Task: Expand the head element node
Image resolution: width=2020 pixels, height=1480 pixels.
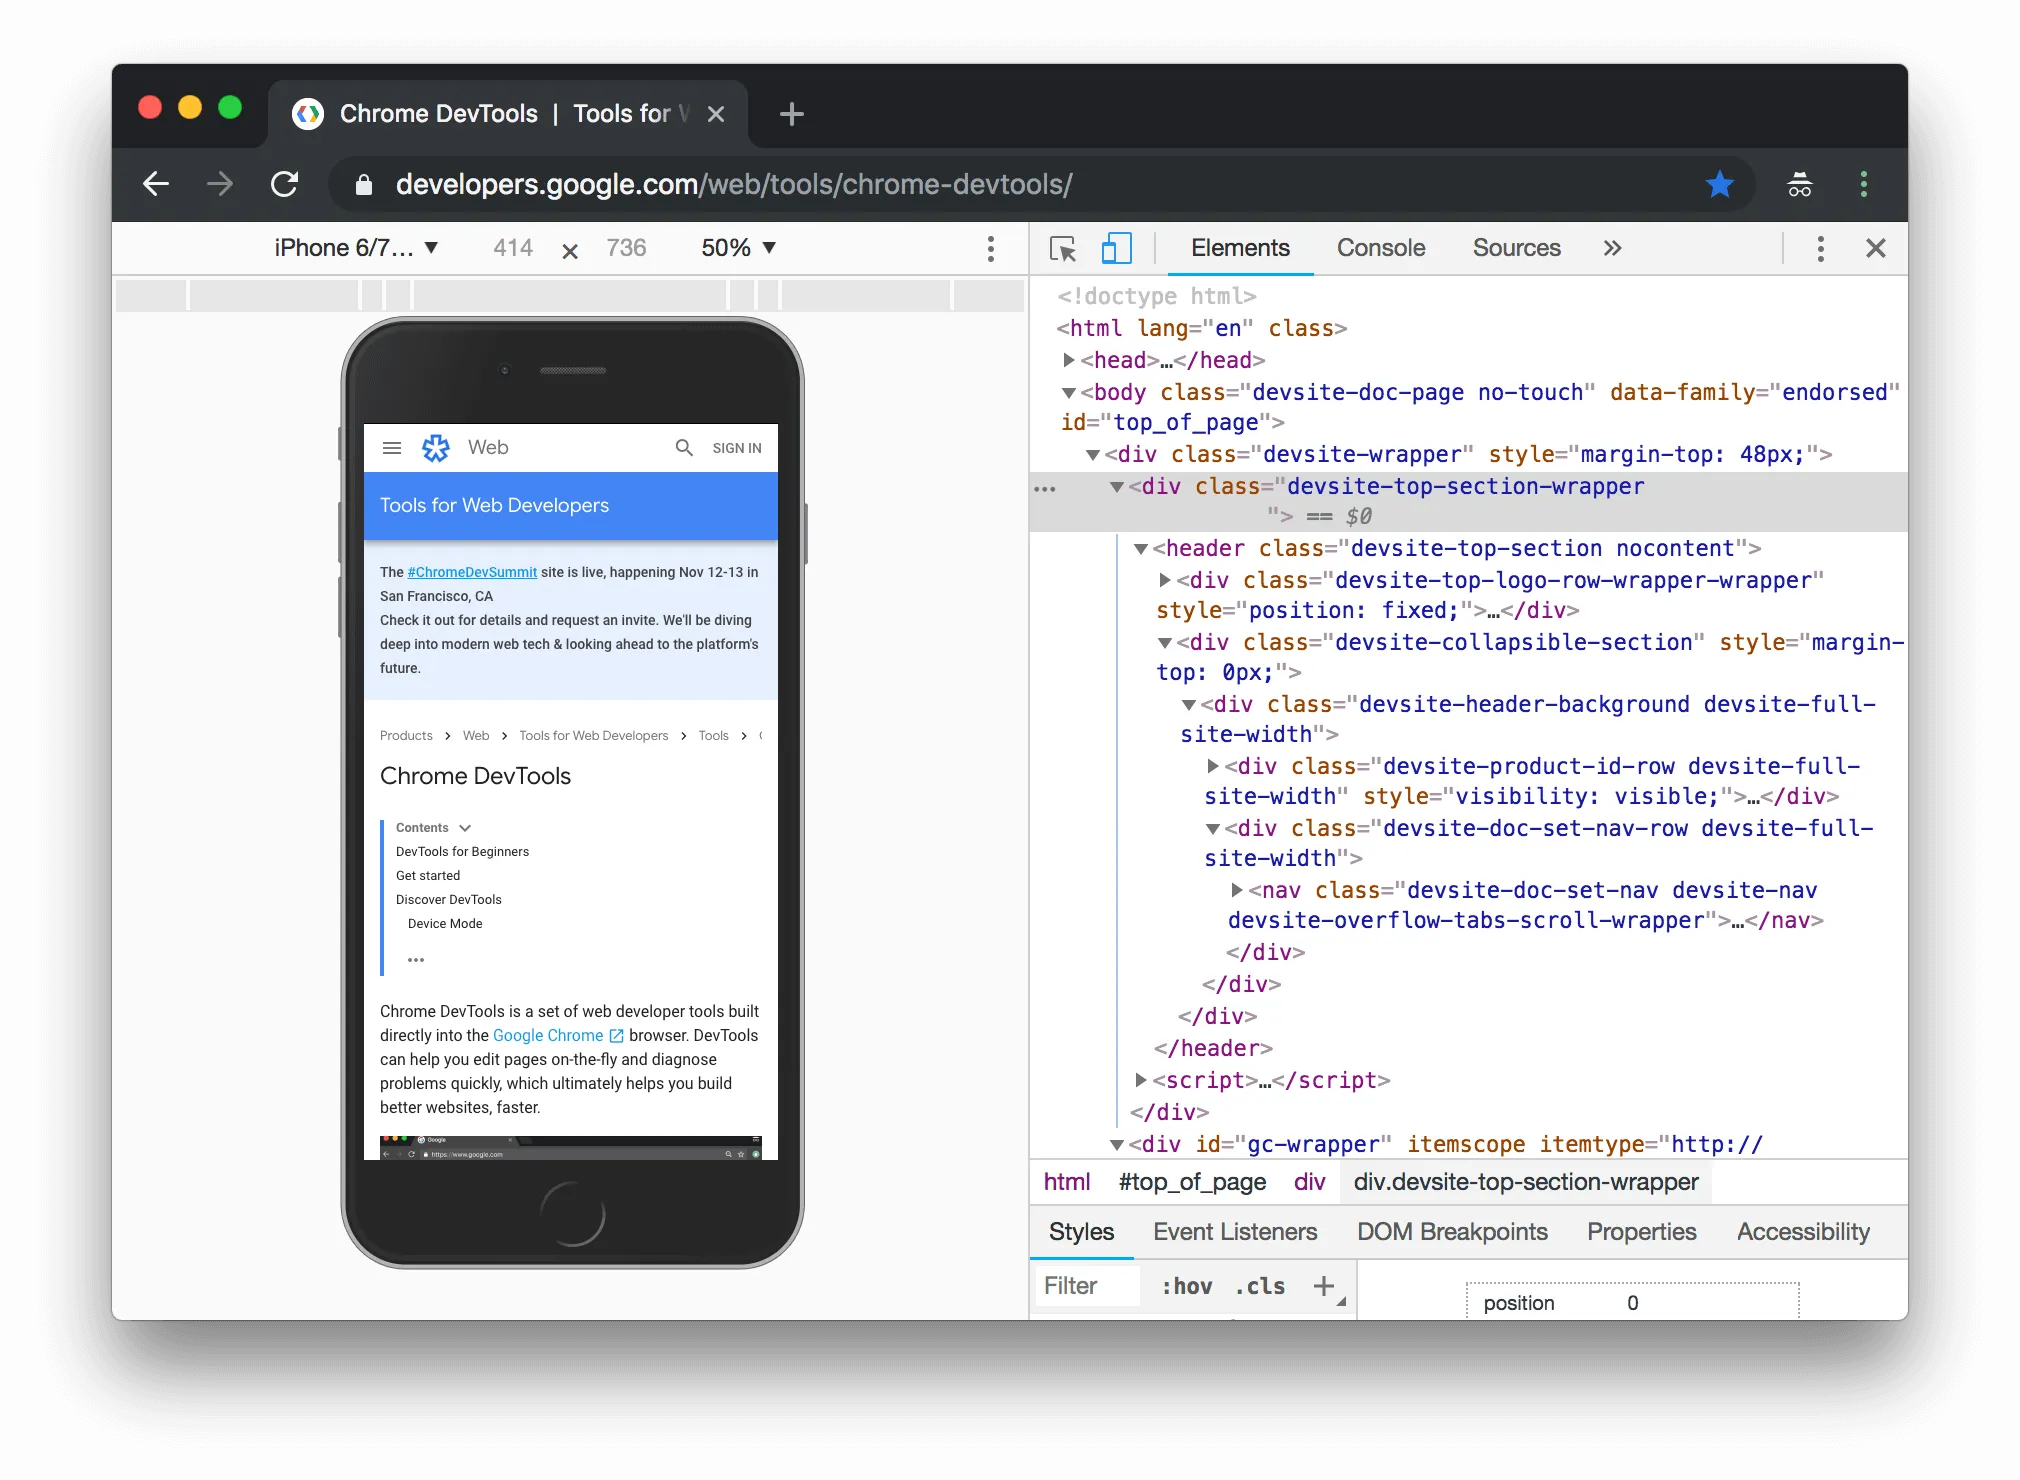Action: point(1069,360)
